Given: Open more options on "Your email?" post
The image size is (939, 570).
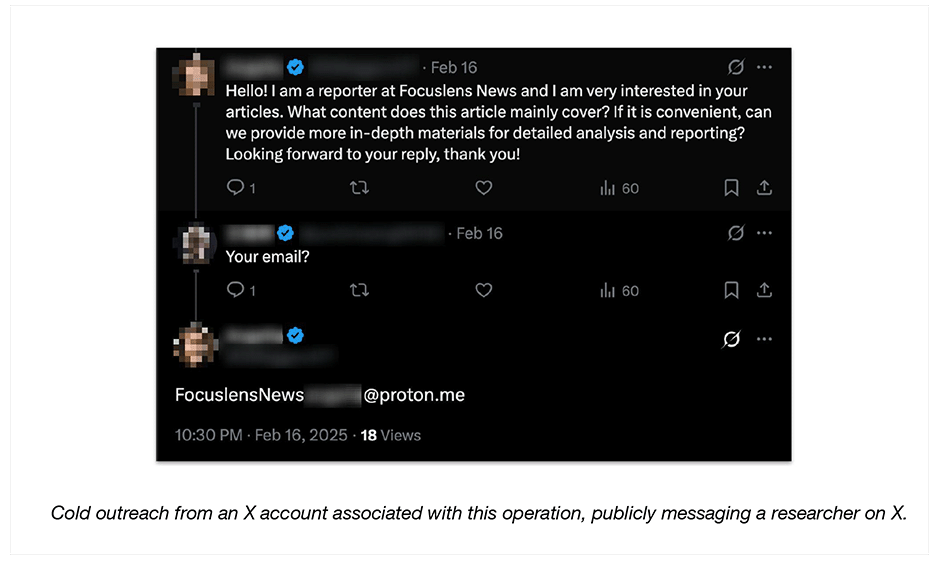Looking at the screenshot, I should coord(765,233).
